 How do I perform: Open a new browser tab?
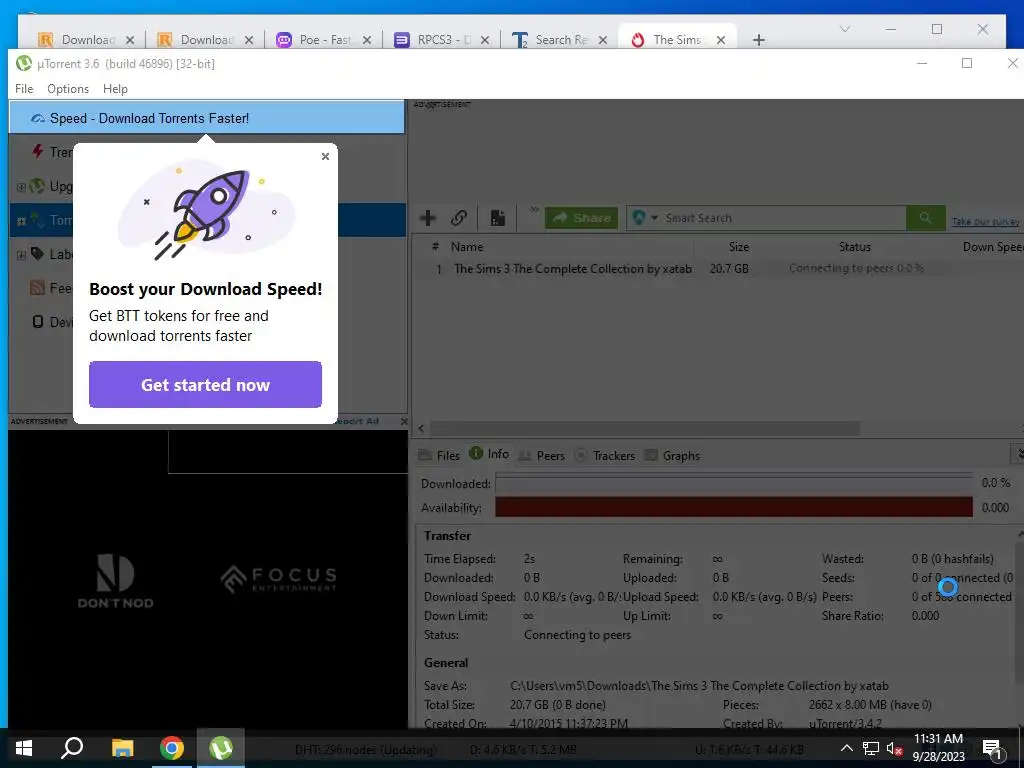pos(758,40)
